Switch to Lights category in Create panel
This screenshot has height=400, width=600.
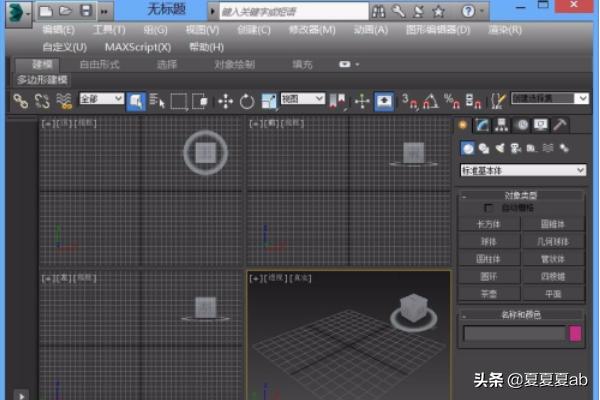coord(500,148)
